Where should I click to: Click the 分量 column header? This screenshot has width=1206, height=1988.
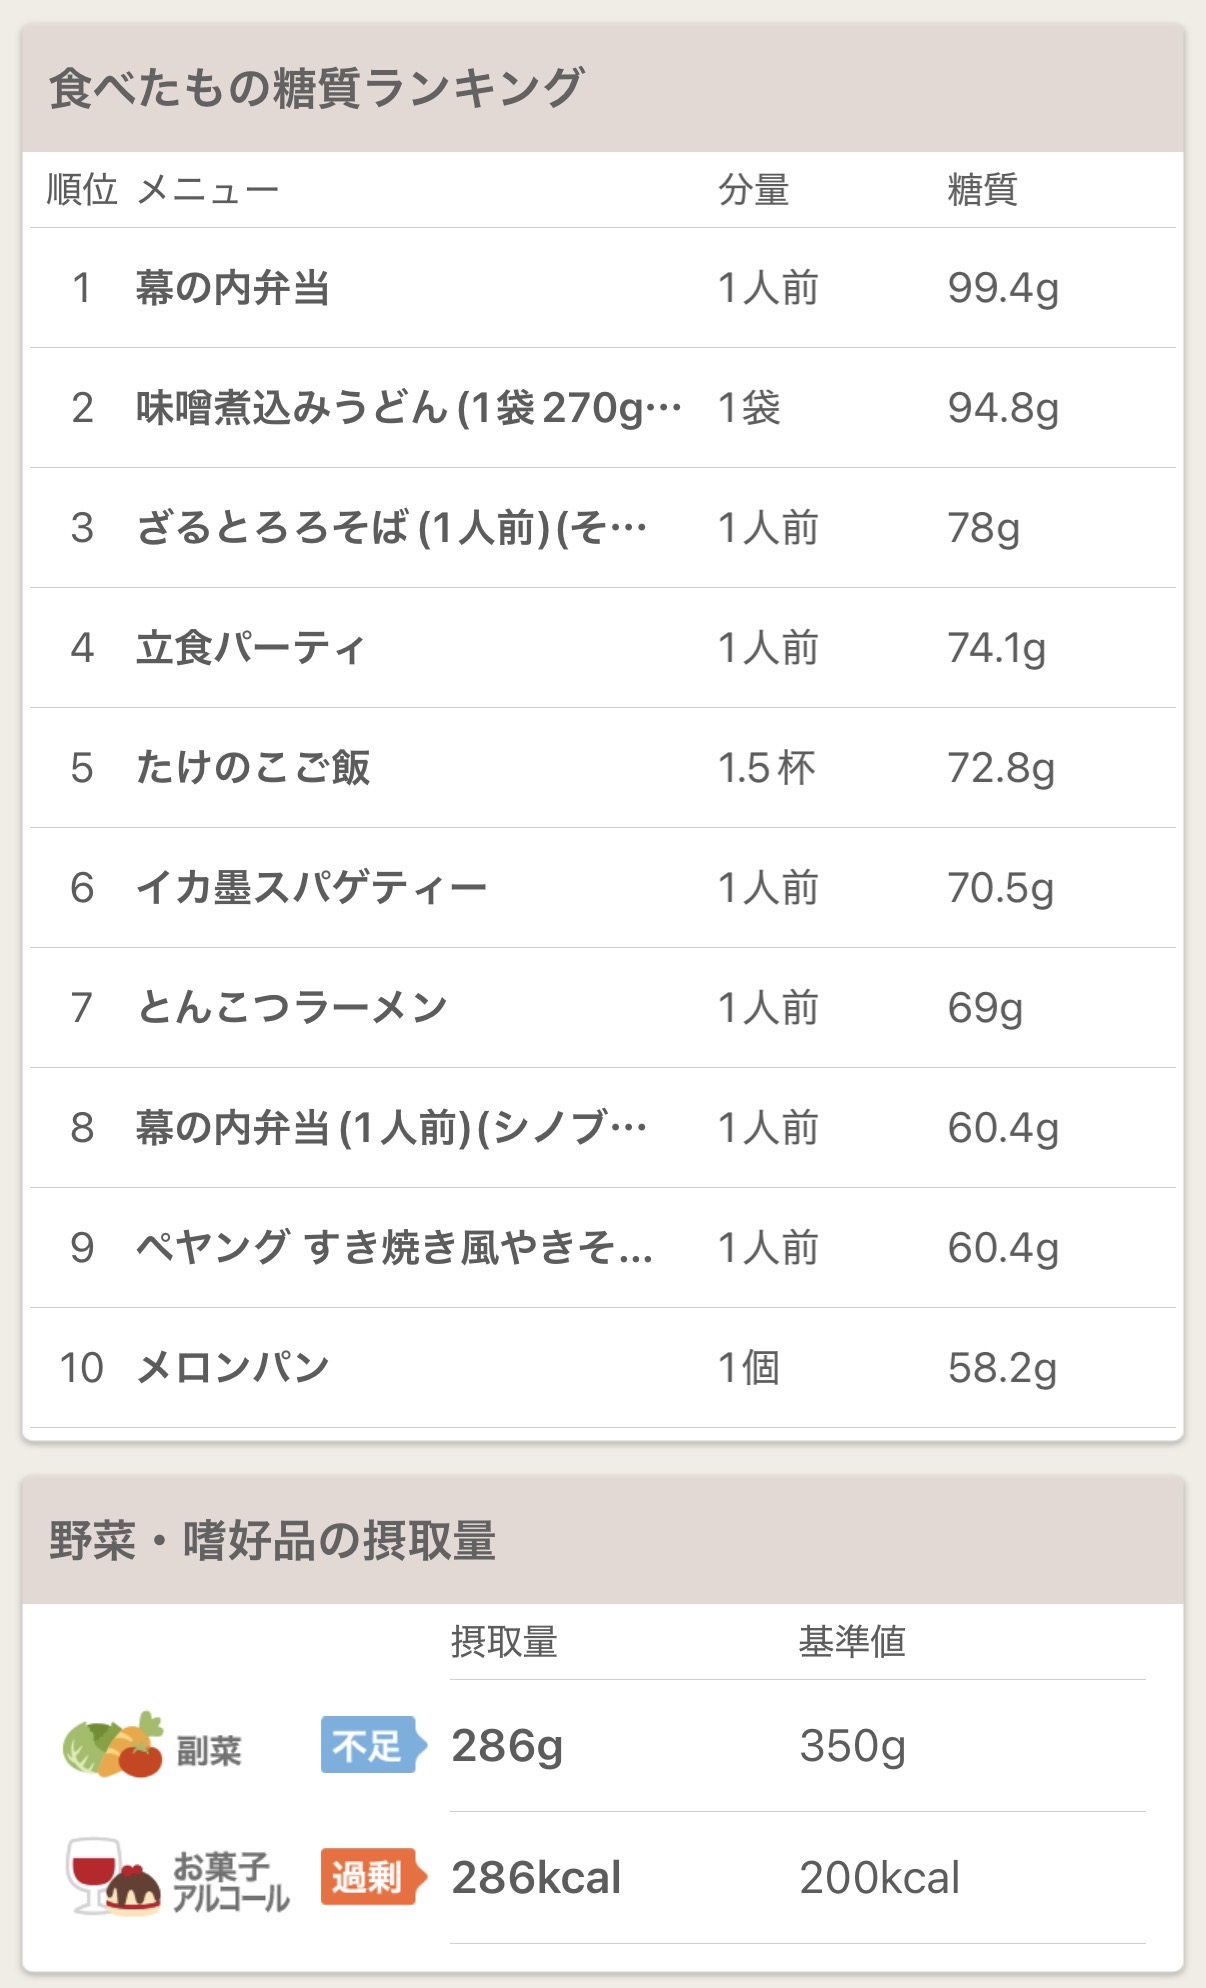753,189
